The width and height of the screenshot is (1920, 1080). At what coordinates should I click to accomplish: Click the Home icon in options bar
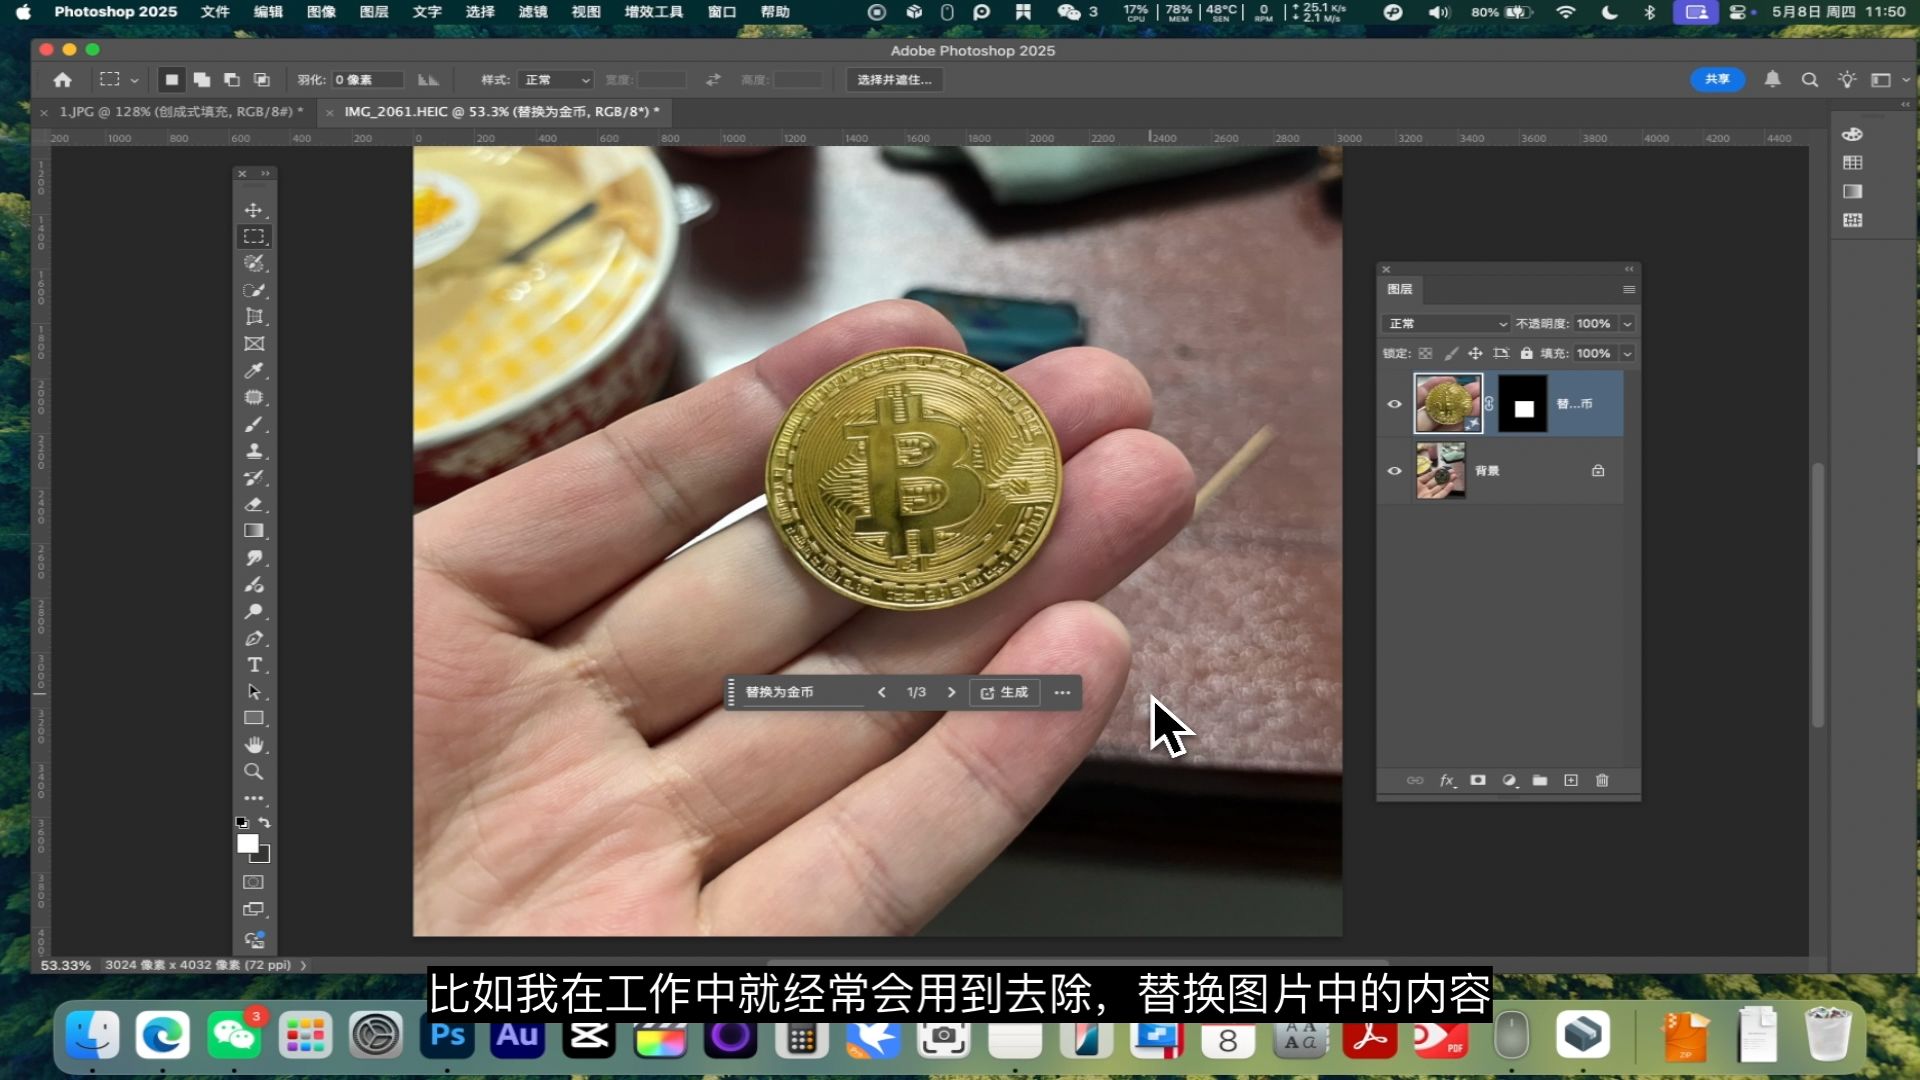pos(62,80)
